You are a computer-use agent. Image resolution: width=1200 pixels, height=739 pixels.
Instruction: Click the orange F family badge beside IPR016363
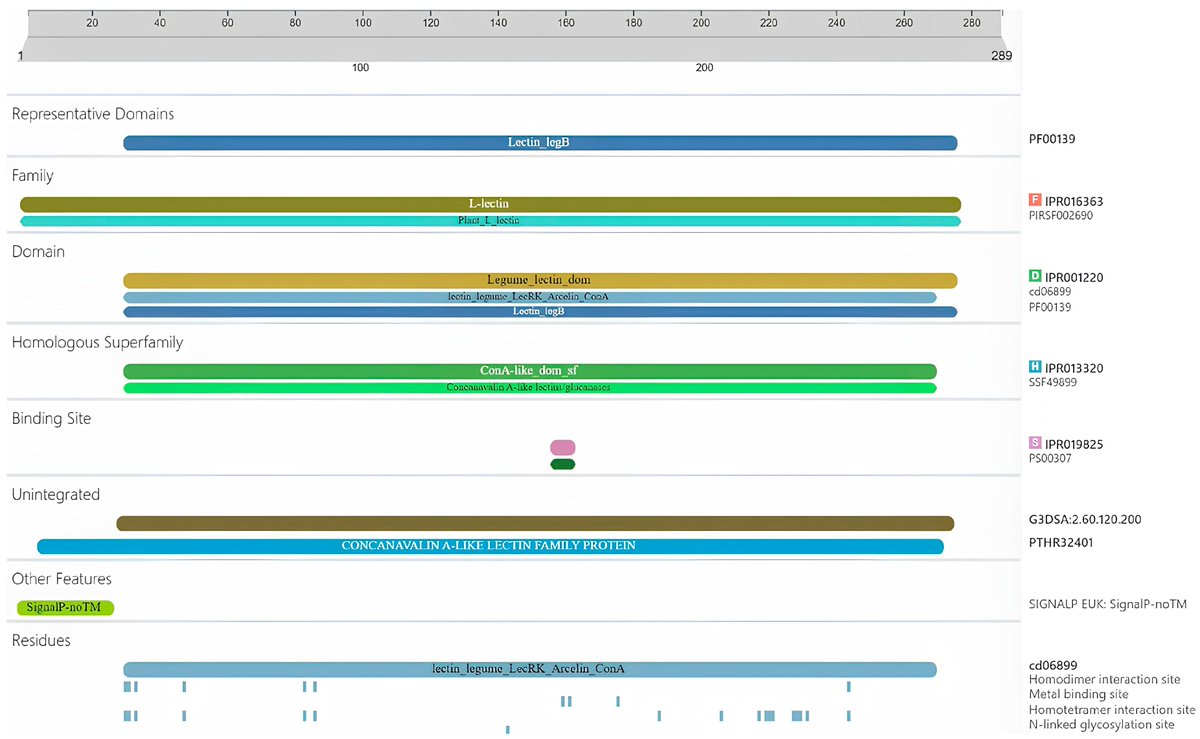(1036, 200)
